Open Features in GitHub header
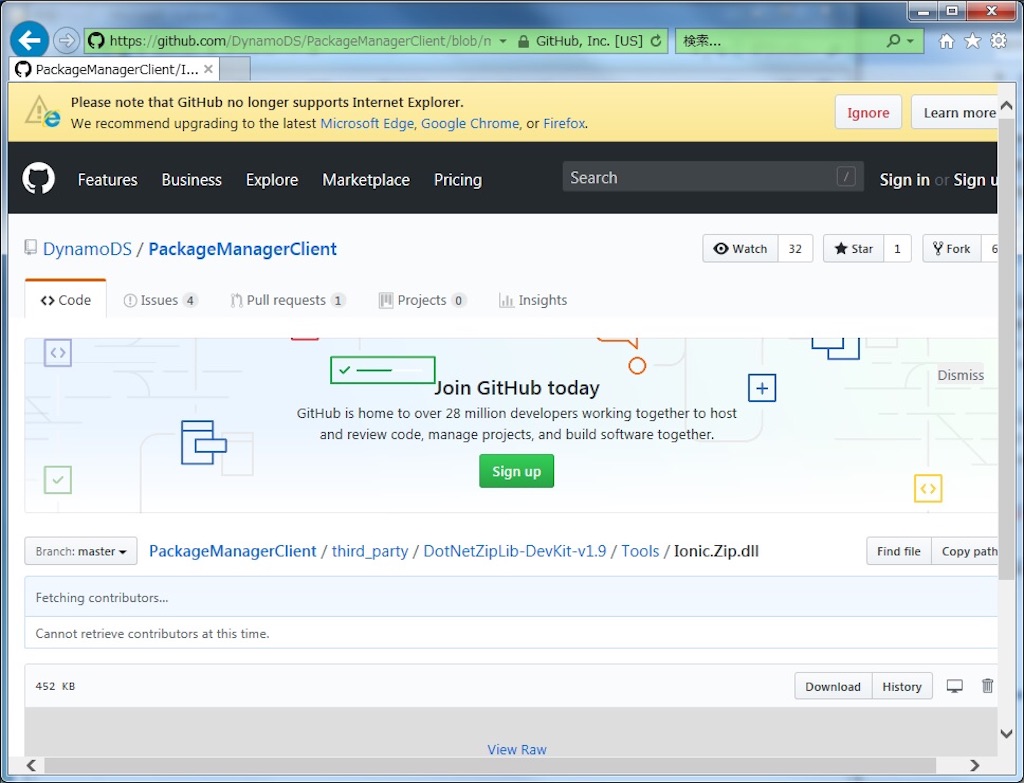 pyautogui.click(x=108, y=180)
